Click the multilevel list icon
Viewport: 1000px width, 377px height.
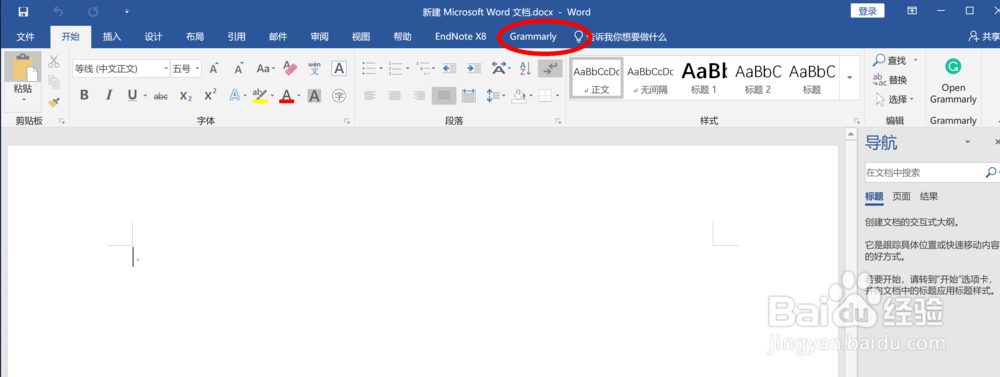pyautogui.click(x=423, y=68)
